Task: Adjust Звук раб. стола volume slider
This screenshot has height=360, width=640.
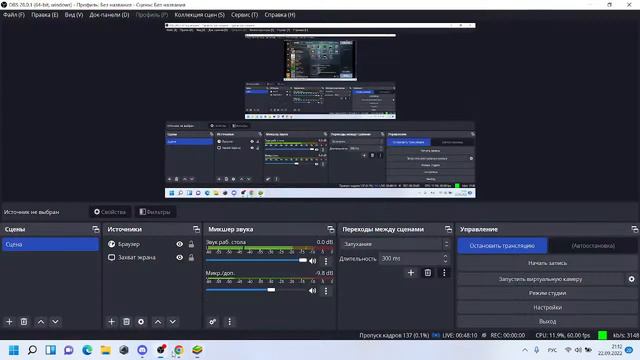Action: point(257,260)
